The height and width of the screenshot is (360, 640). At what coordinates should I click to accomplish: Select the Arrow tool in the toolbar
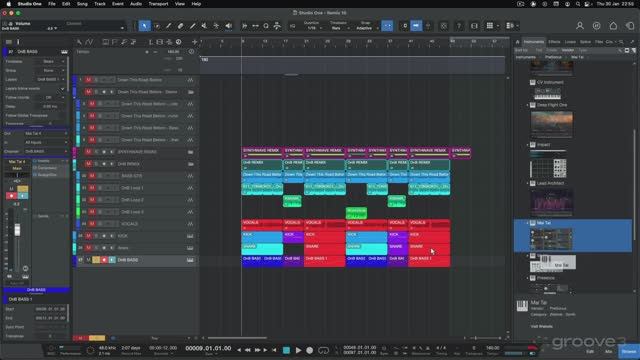(144, 26)
